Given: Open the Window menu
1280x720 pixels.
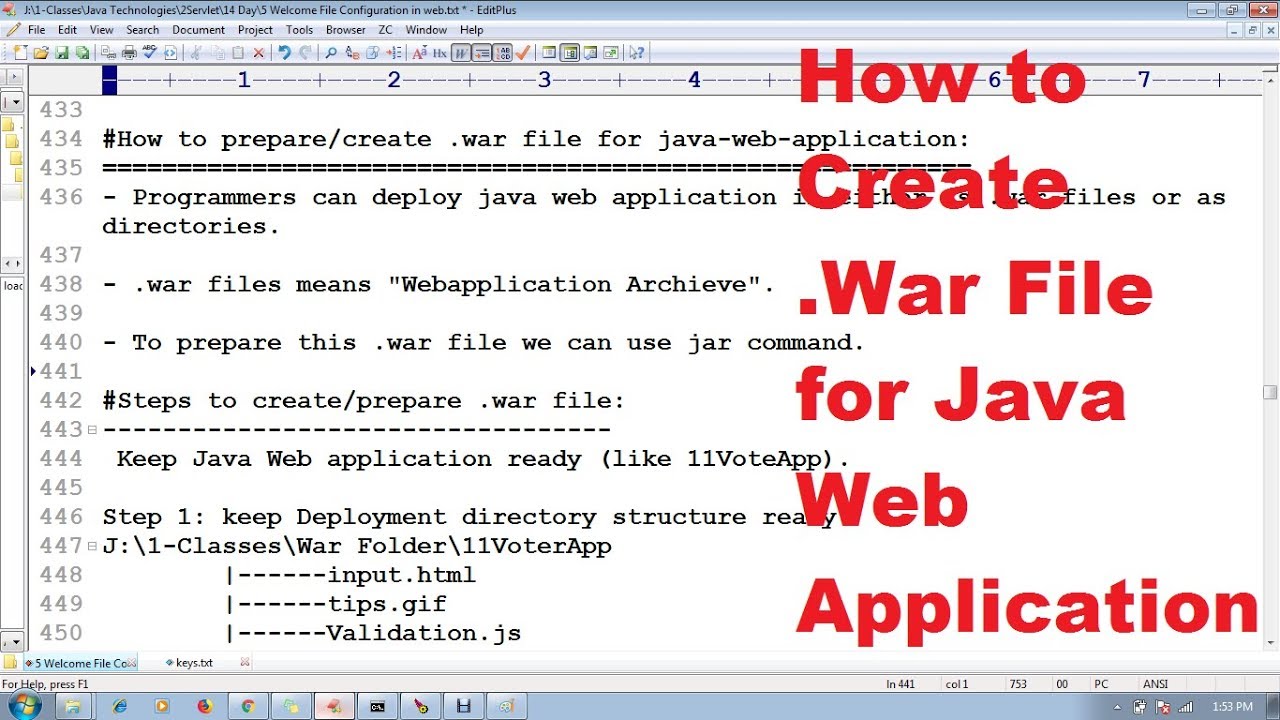Looking at the screenshot, I should click(426, 30).
